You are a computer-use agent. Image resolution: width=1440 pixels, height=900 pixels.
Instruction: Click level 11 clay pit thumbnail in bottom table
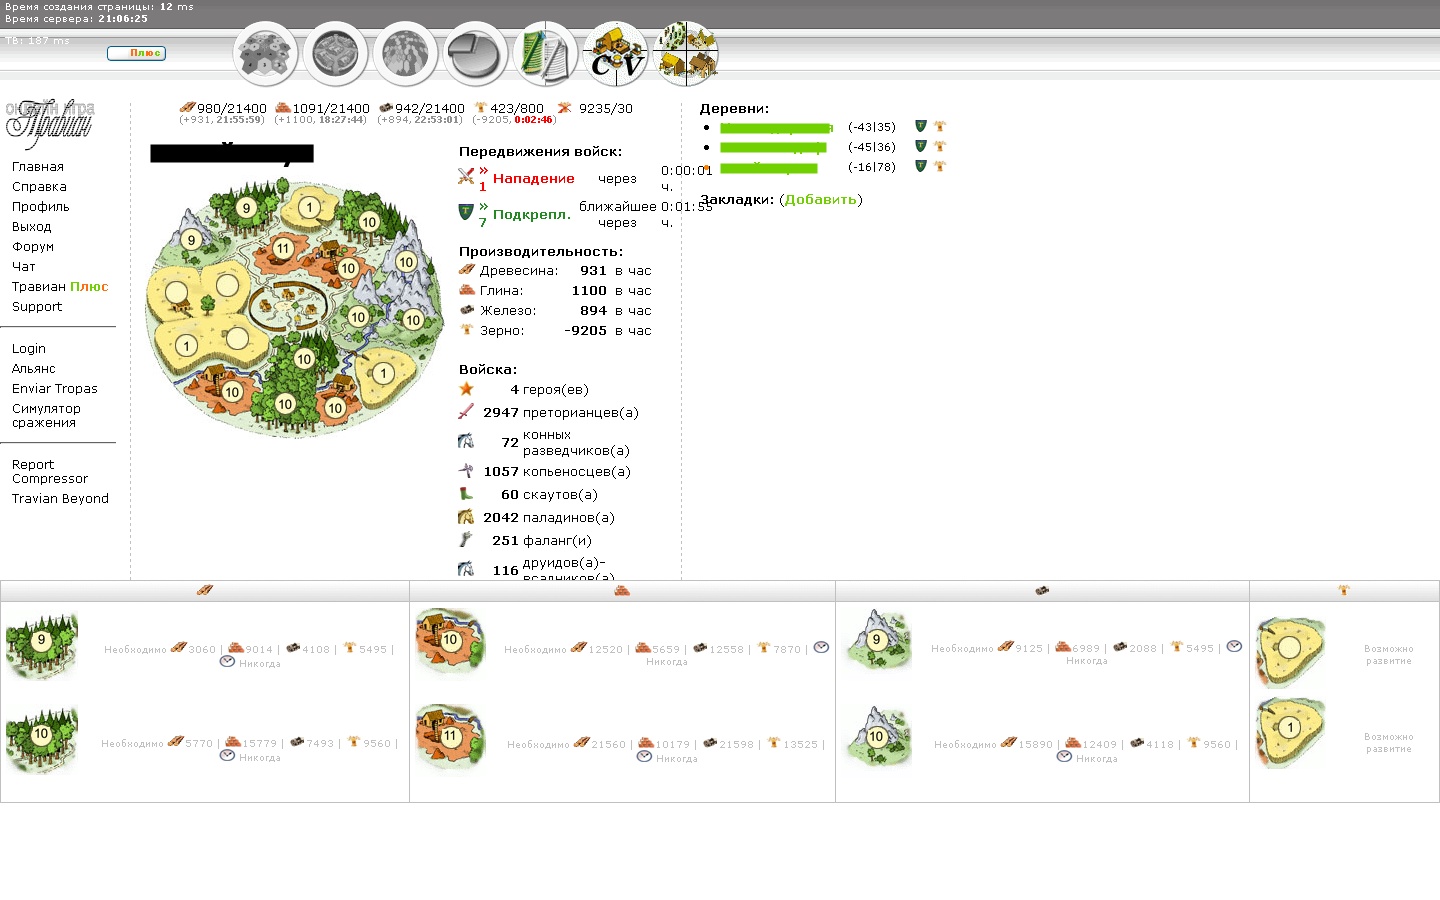[x=450, y=736]
